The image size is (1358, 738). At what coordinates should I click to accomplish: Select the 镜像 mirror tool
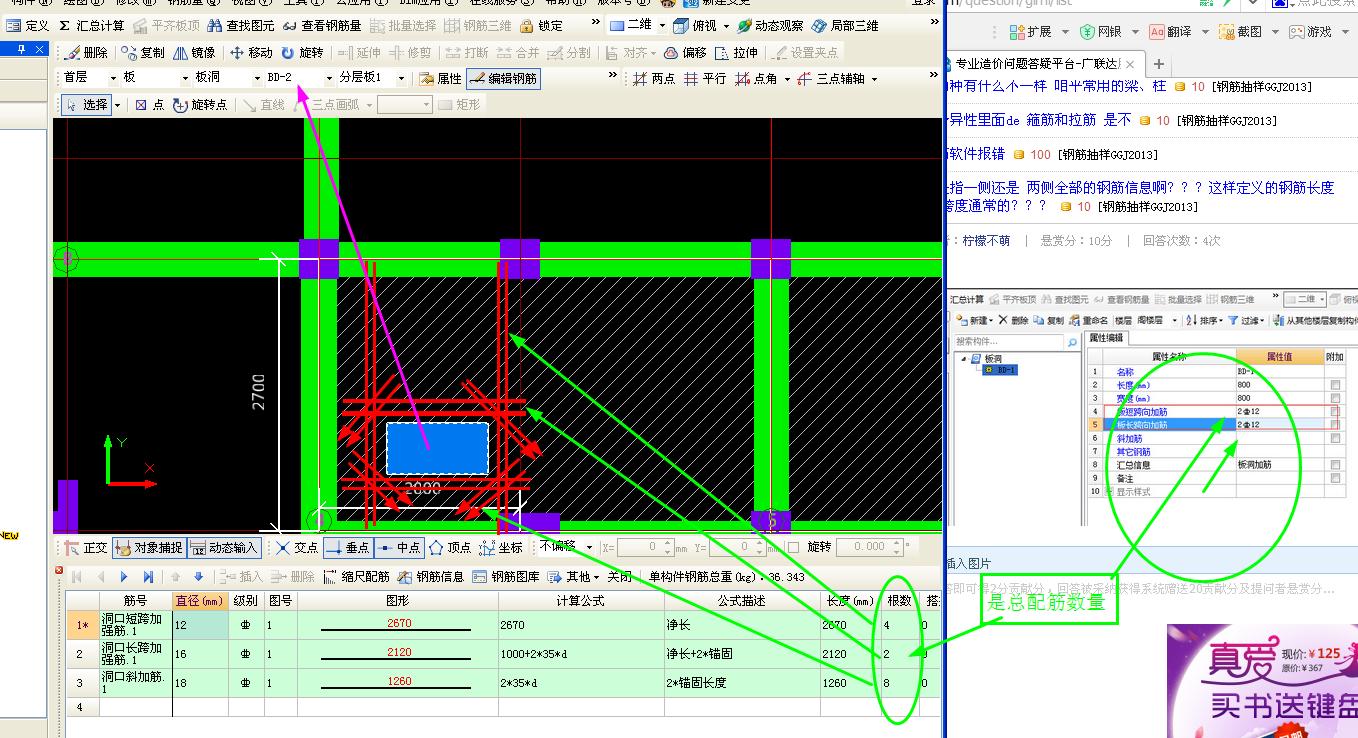point(194,52)
